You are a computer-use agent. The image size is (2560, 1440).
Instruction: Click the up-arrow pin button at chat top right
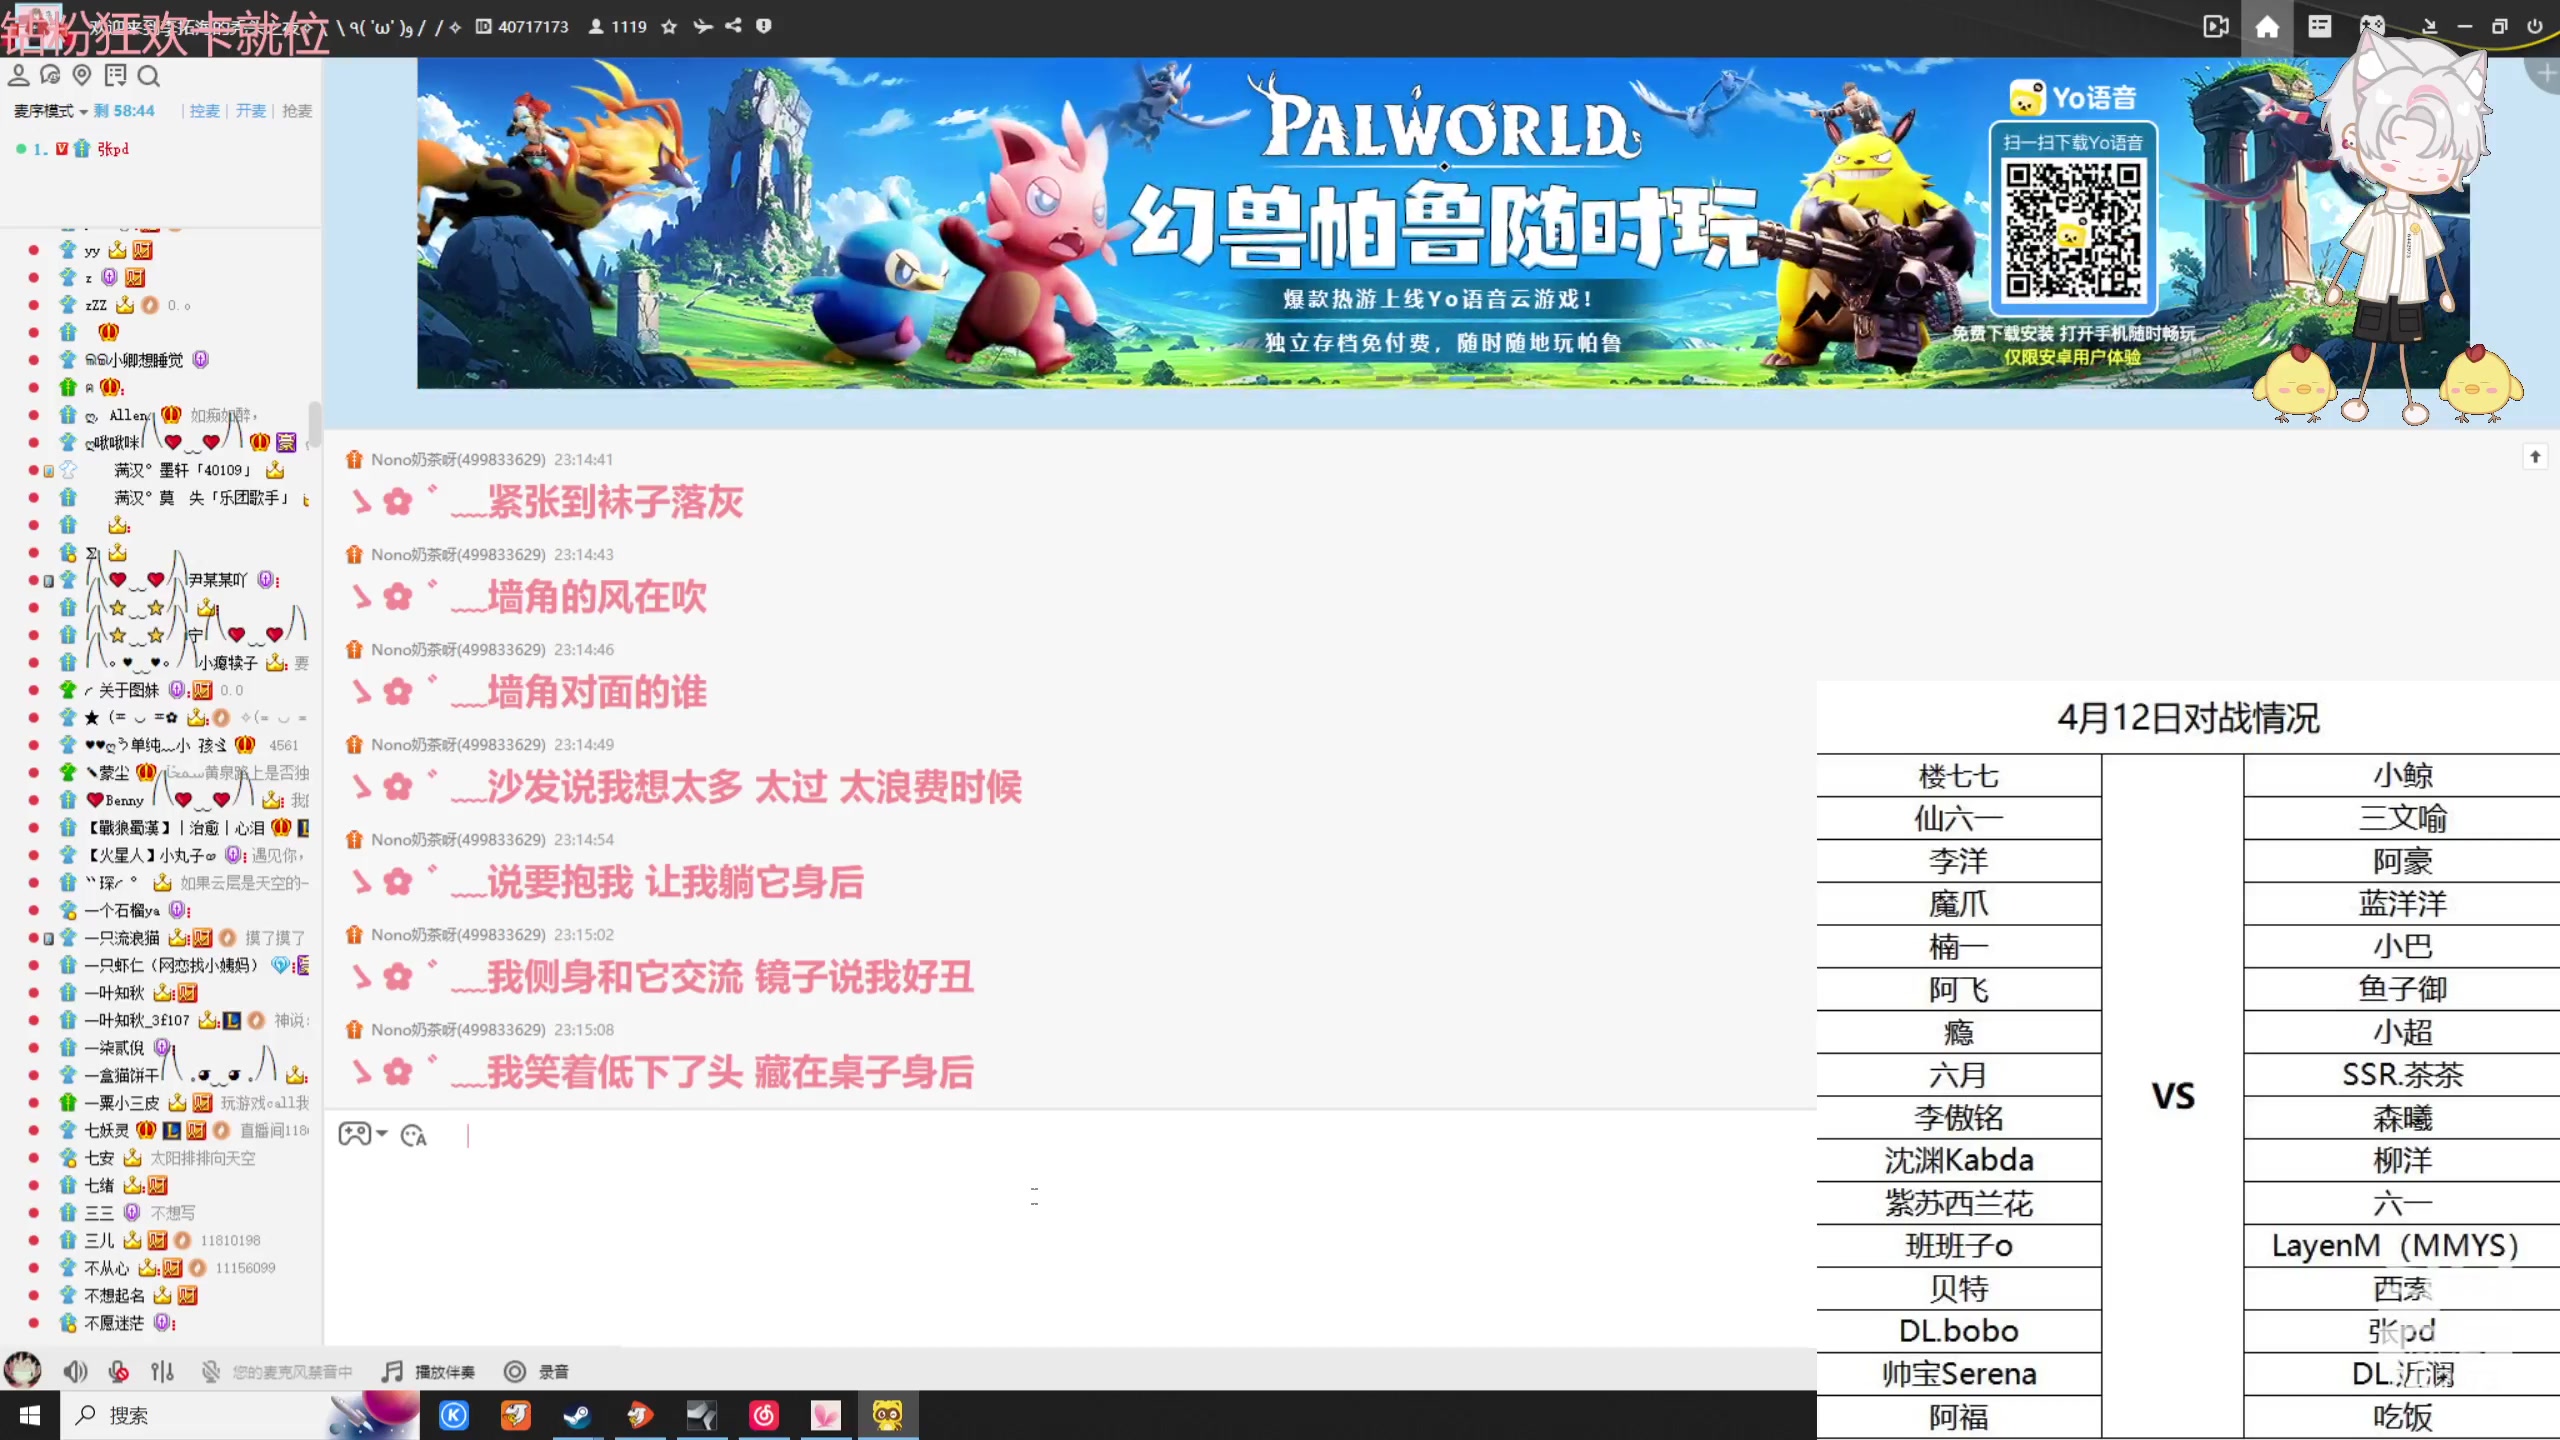click(x=2535, y=456)
